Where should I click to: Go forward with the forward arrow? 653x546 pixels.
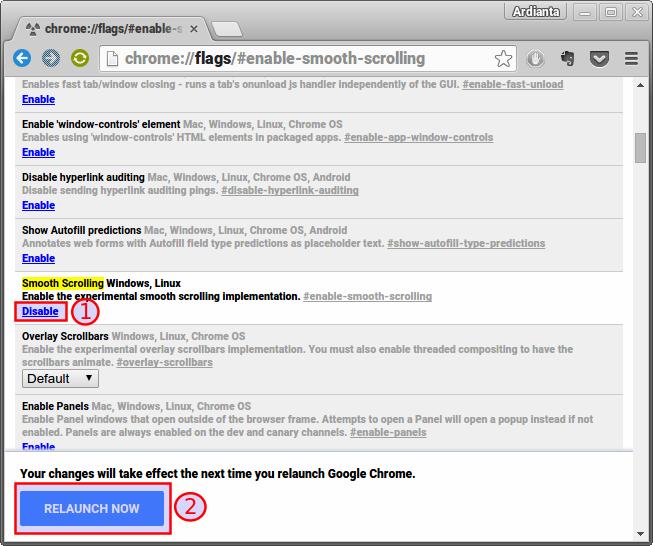(51, 58)
